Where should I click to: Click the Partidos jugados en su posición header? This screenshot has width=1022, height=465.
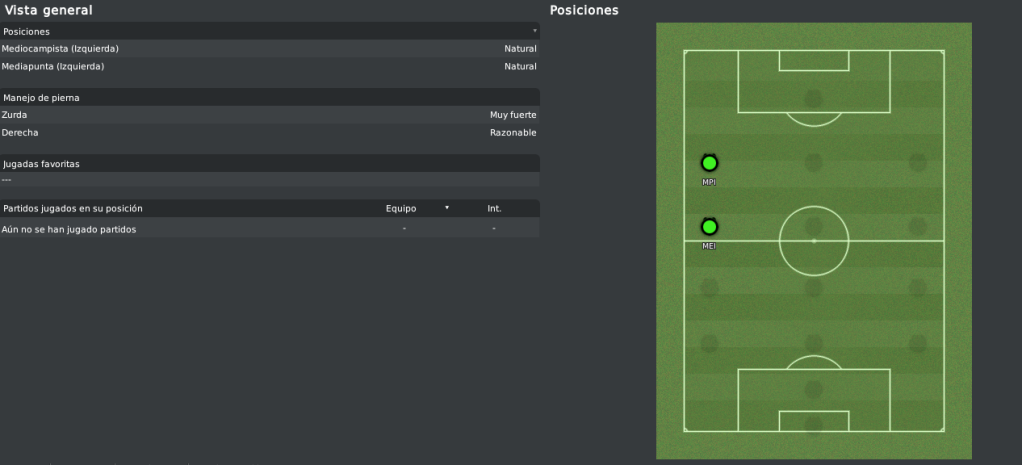coord(73,209)
